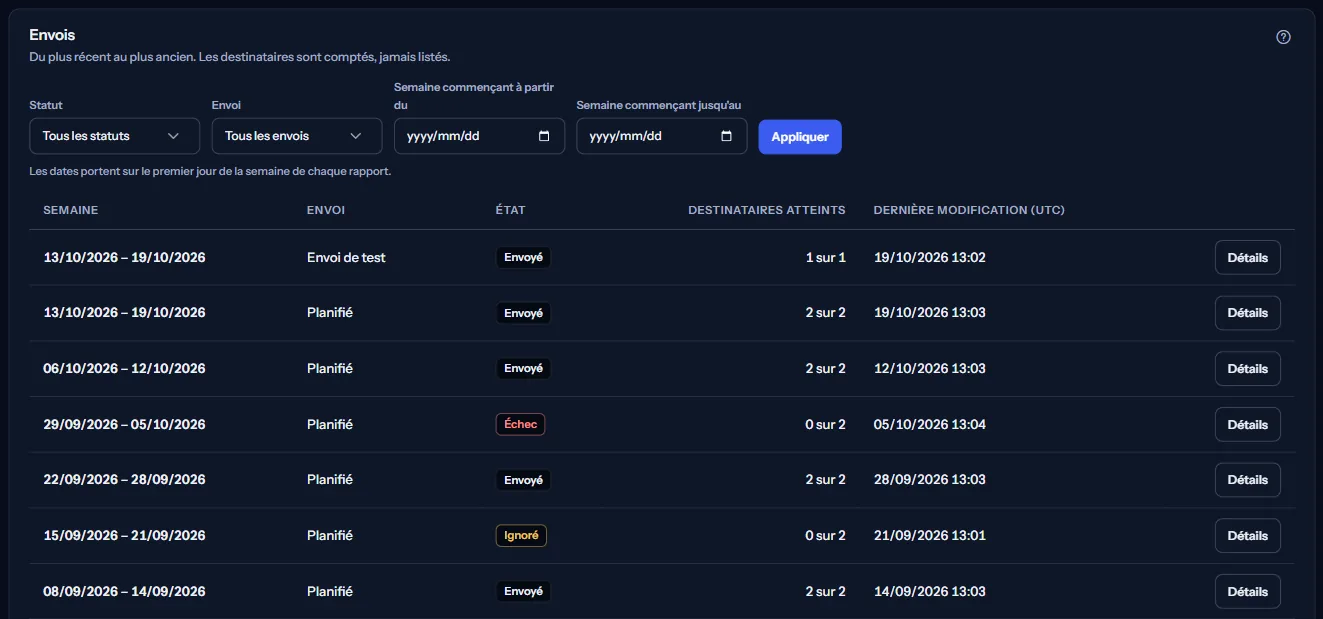
Task: Open Détails for row modified 19/10/2026 13:03
Action: [1247, 313]
